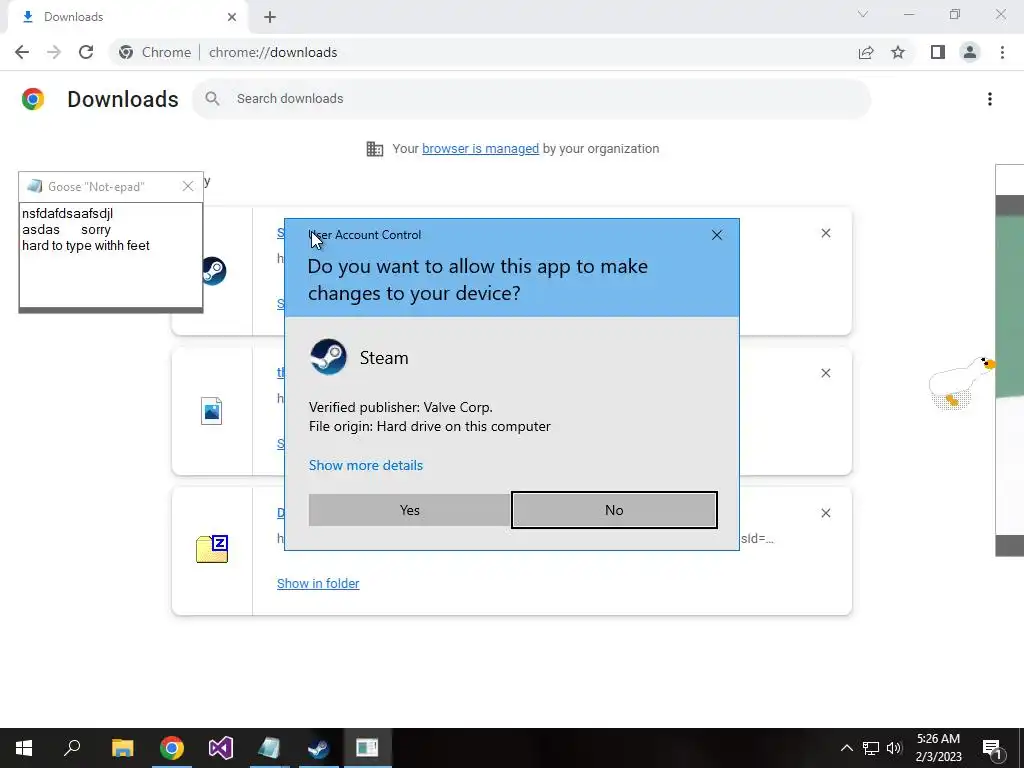Reload the Chrome page
Screen dimensions: 1024x768
tap(86, 52)
